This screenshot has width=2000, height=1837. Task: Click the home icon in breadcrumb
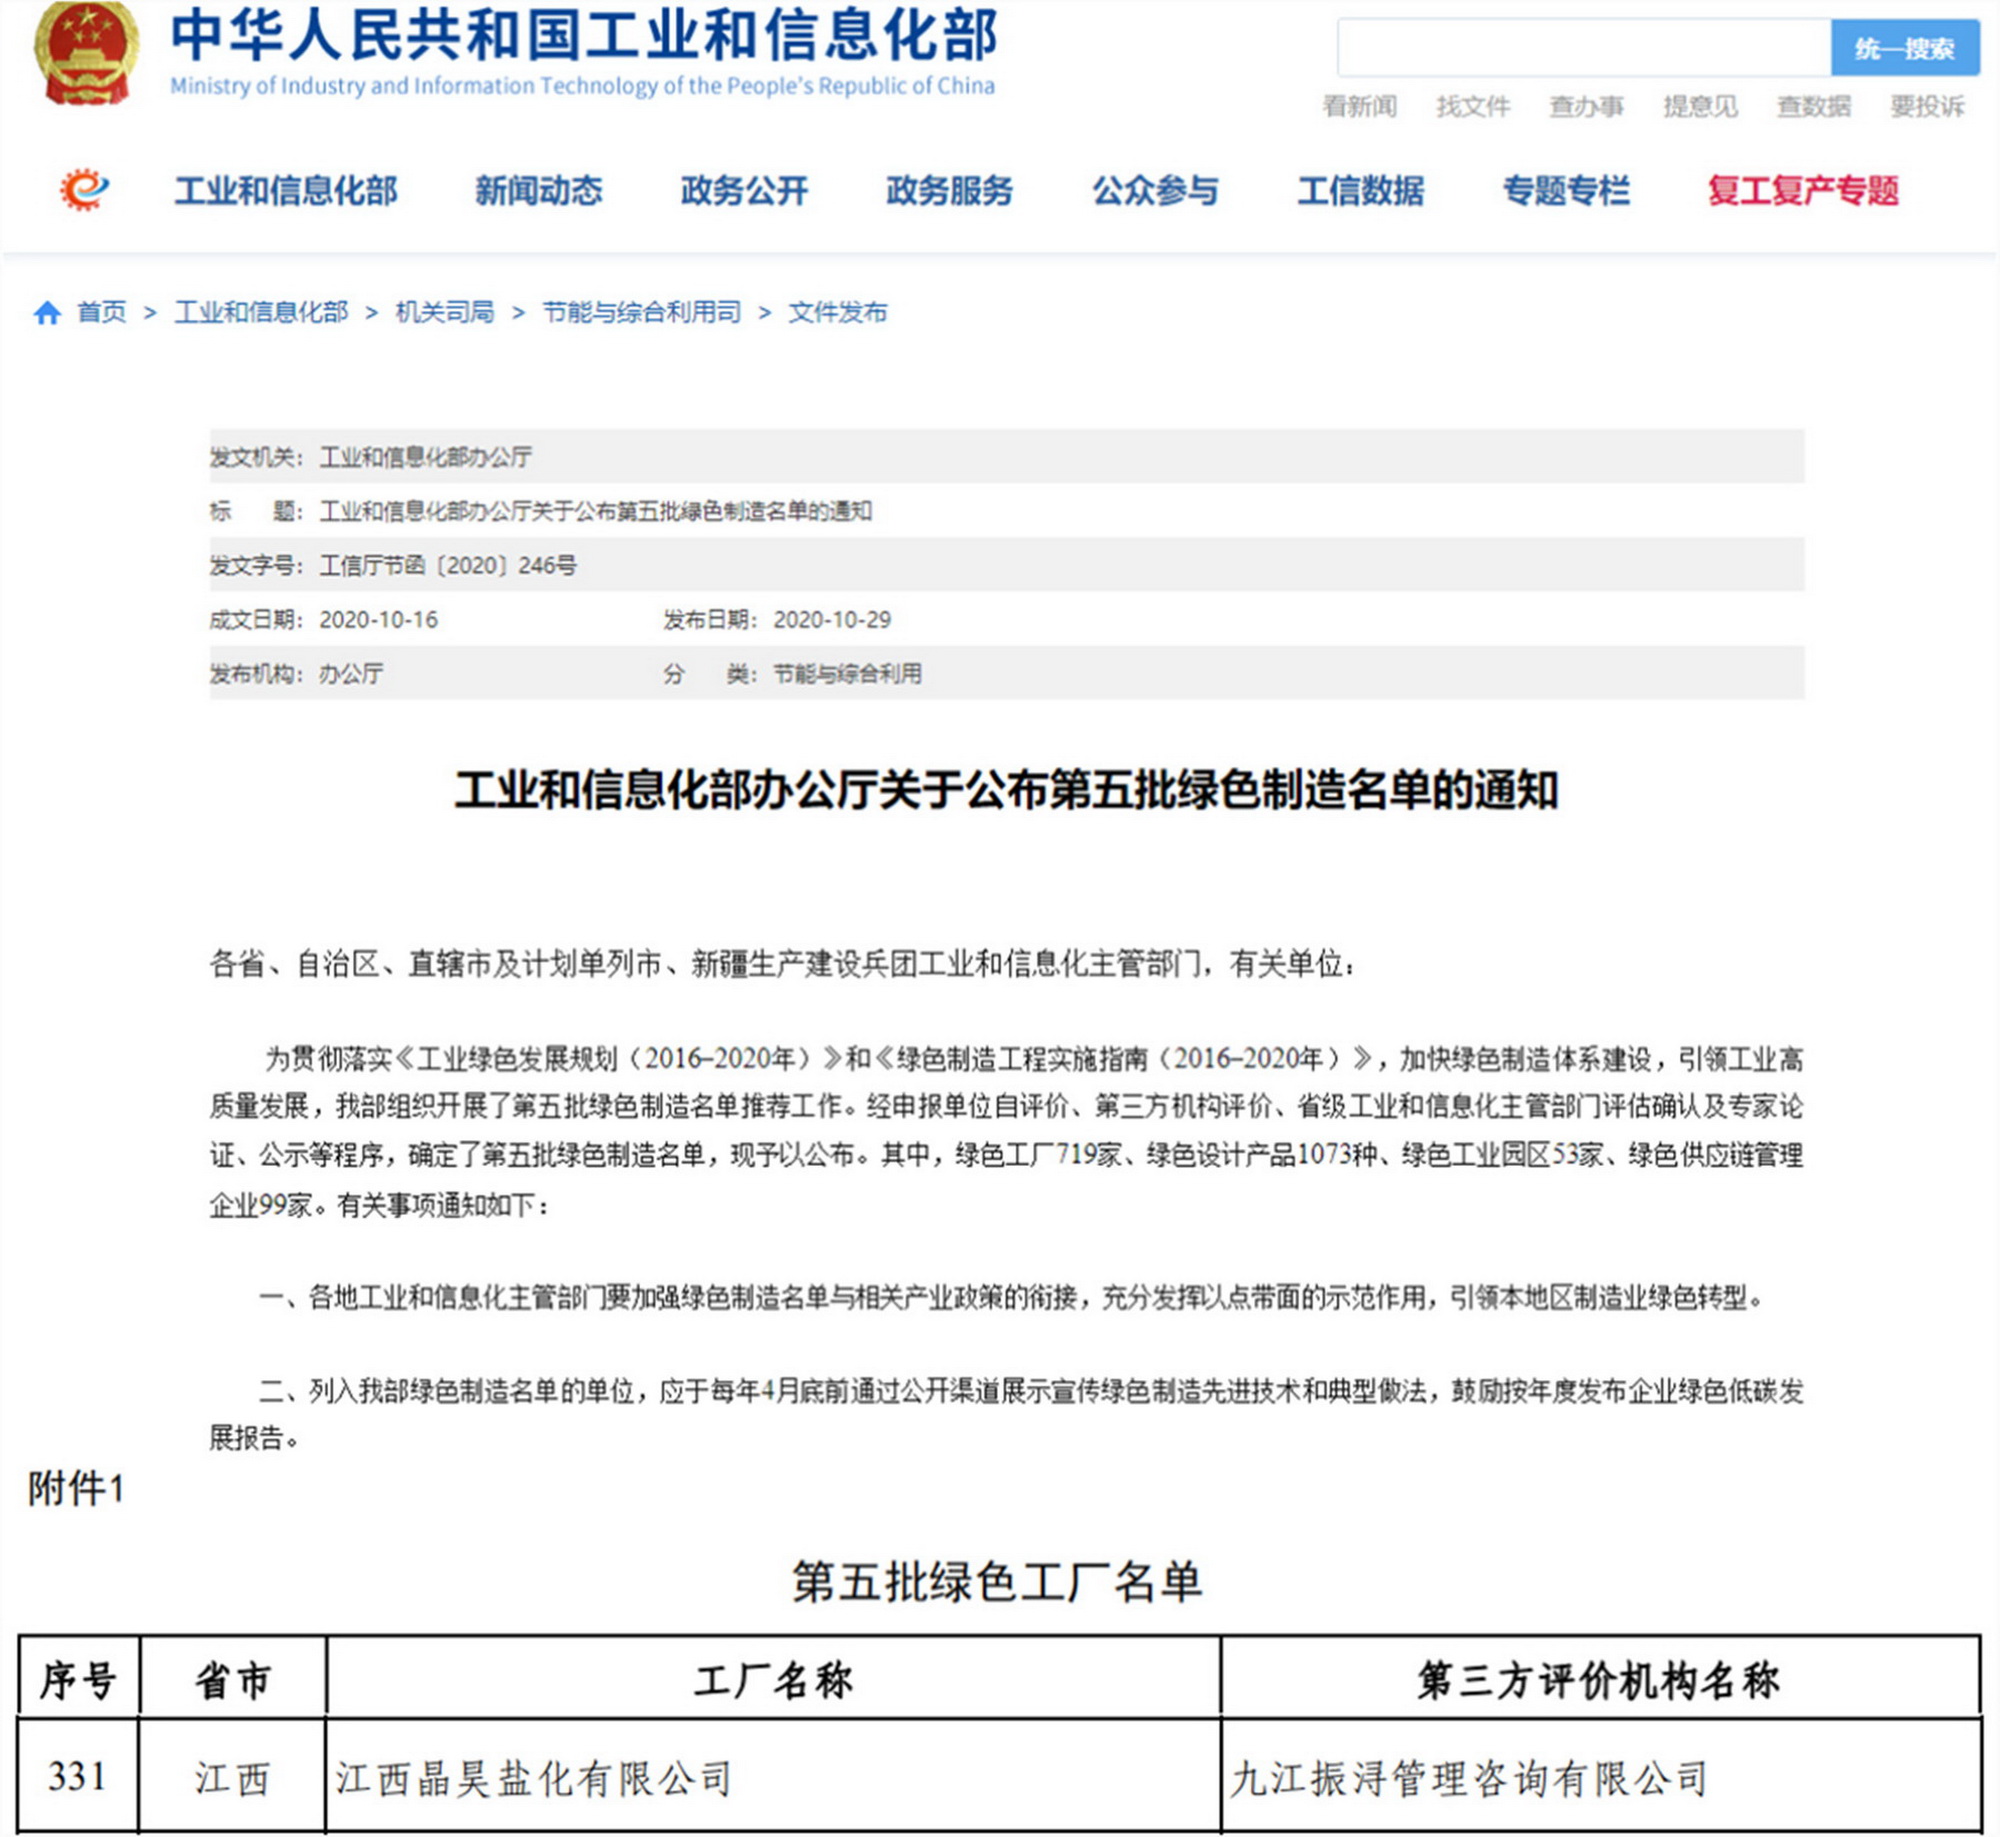(47, 313)
